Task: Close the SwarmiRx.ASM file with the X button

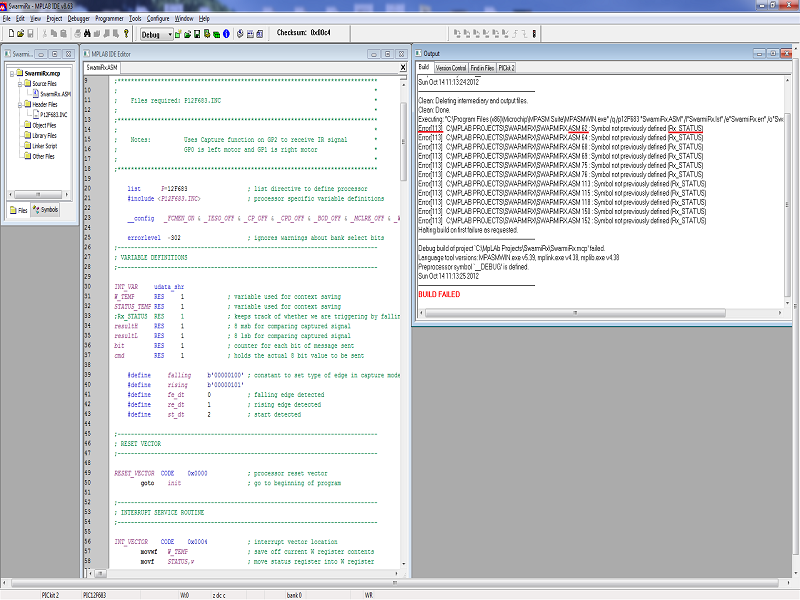Action: point(403,67)
